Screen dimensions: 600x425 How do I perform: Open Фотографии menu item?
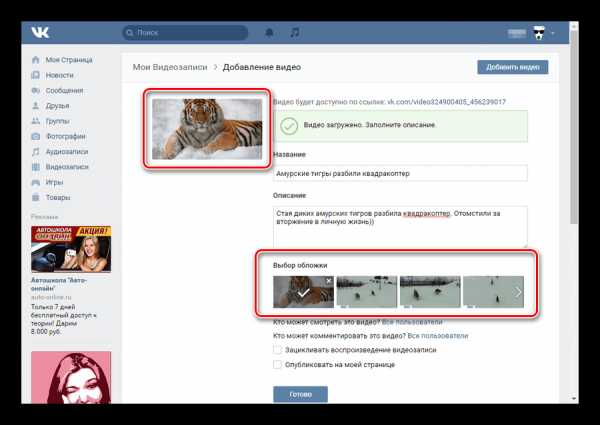pyautogui.click(x=66, y=136)
